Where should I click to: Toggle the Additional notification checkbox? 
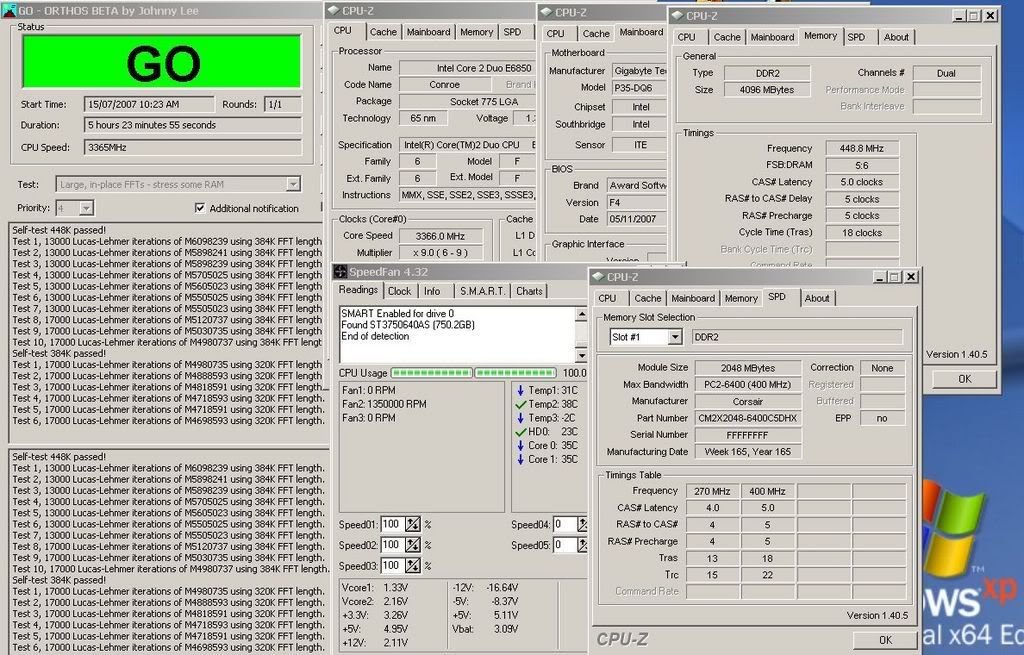[x=200, y=208]
